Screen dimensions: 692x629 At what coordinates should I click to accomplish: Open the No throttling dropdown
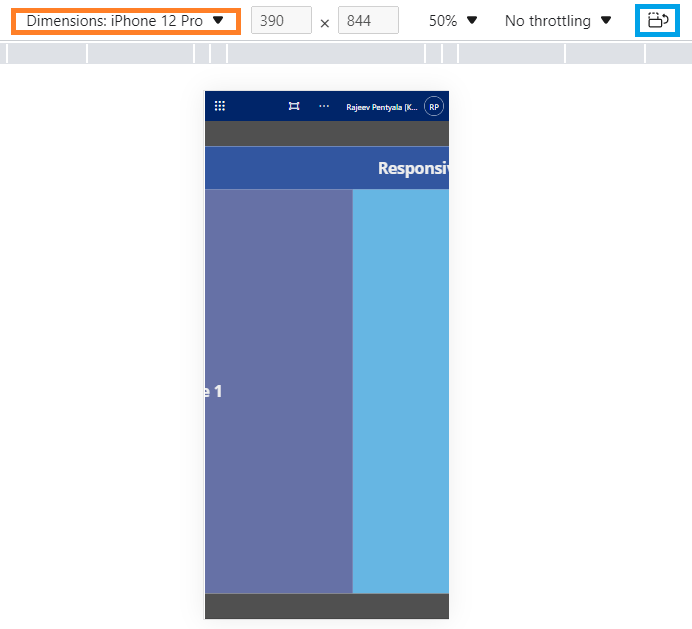pyautogui.click(x=557, y=21)
